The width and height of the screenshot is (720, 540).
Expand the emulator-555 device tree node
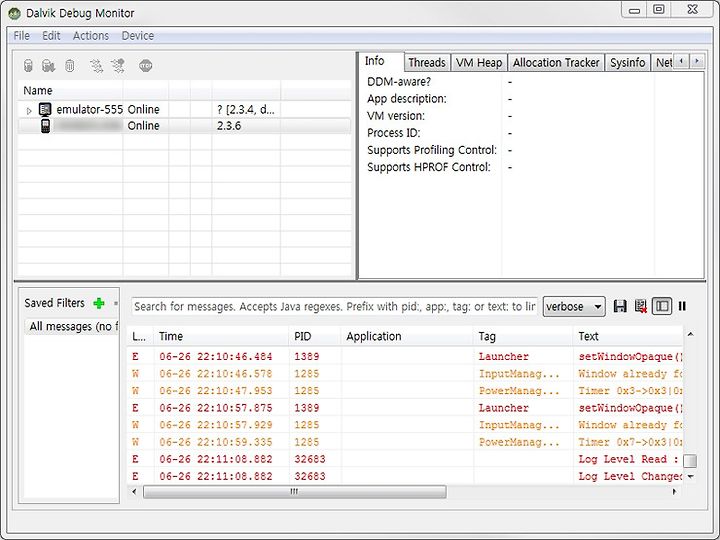coord(28,111)
